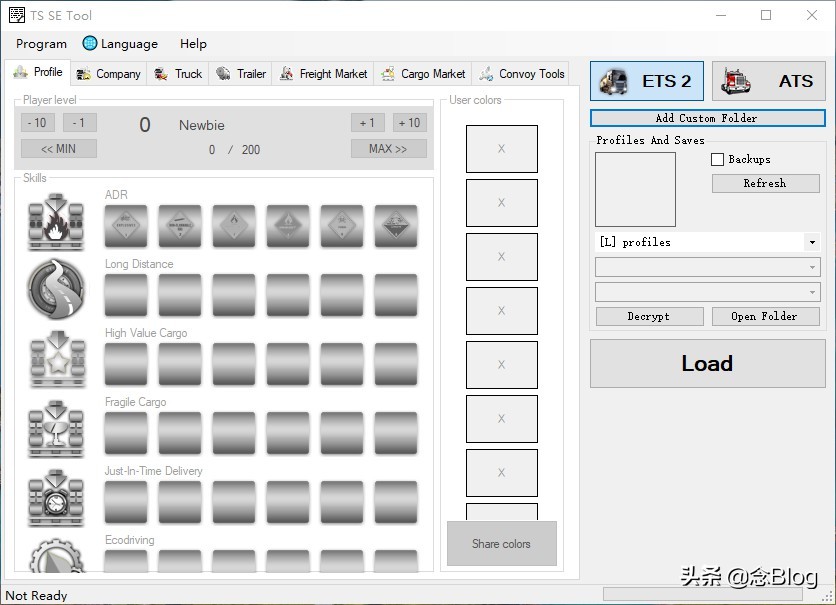
Task: Click the ADR skill hazard icon
Action: (56, 222)
